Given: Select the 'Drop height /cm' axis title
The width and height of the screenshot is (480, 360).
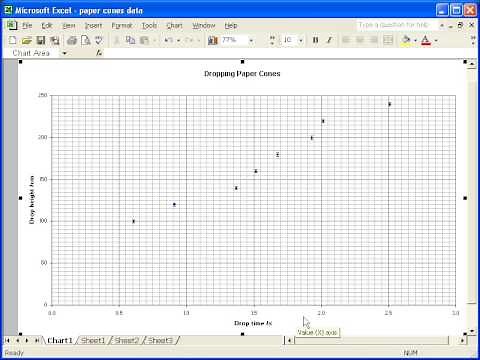Looking at the screenshot, I should [32, 200].
